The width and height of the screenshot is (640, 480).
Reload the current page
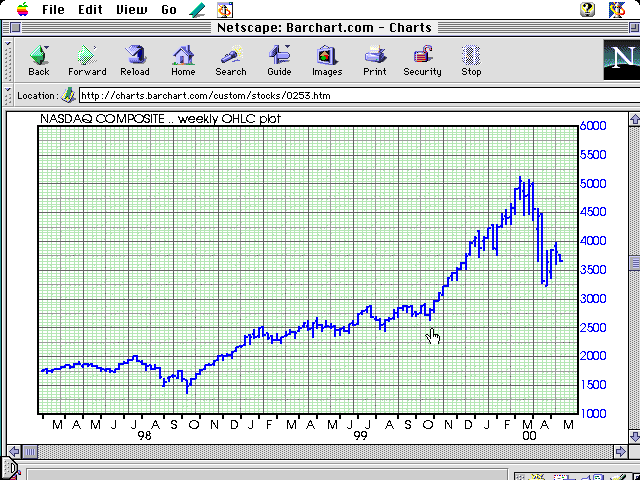(135, 60)
